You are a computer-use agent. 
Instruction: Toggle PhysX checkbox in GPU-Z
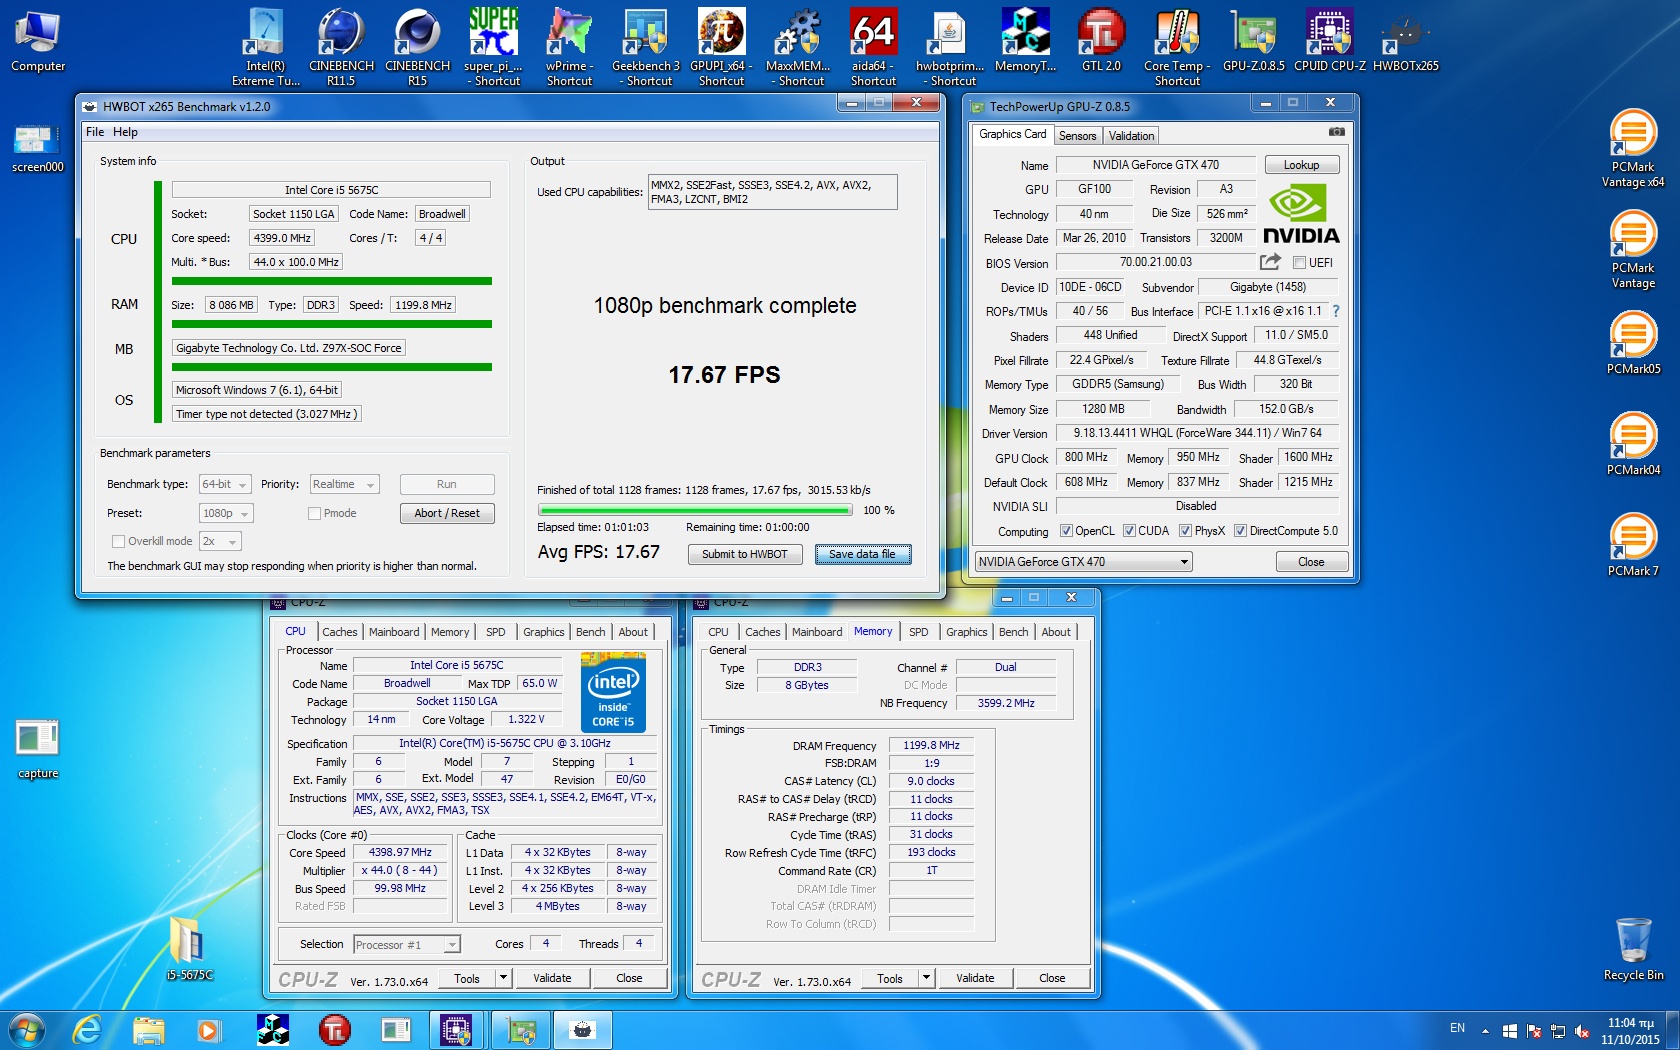point(1185,531)
